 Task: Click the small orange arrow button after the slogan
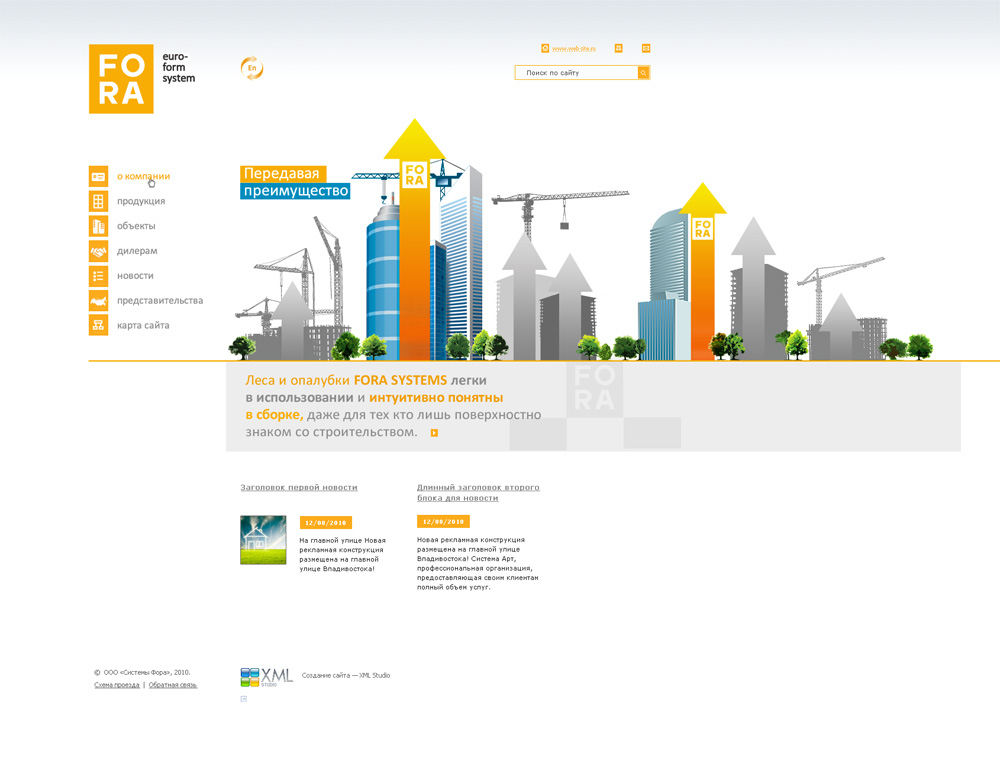pos(434,432)
